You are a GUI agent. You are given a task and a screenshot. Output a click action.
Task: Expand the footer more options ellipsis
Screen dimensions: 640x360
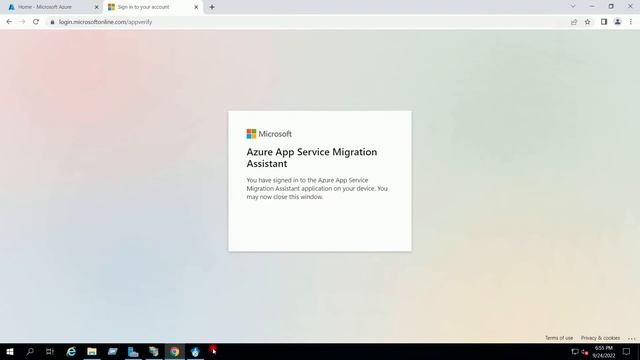tap(631, 338)
